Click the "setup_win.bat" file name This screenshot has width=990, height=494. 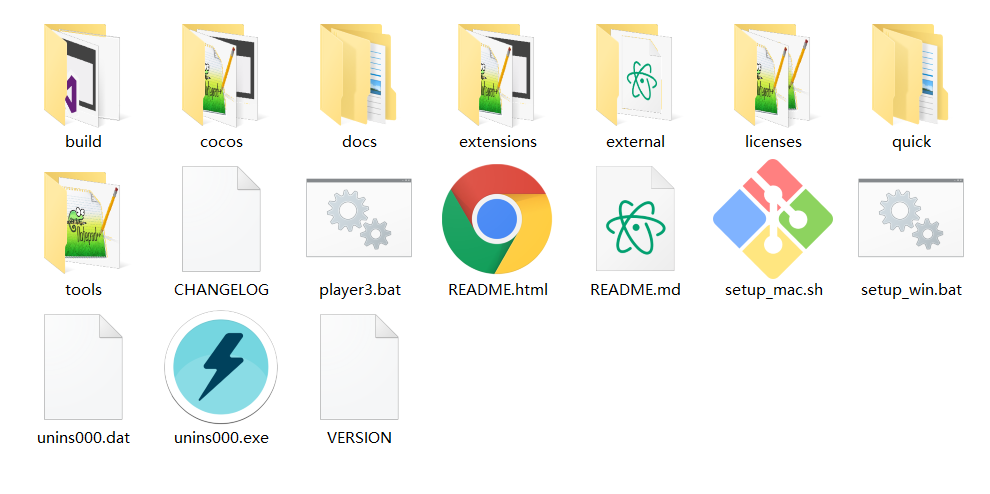pyautogui.click(x=911, y=290)
